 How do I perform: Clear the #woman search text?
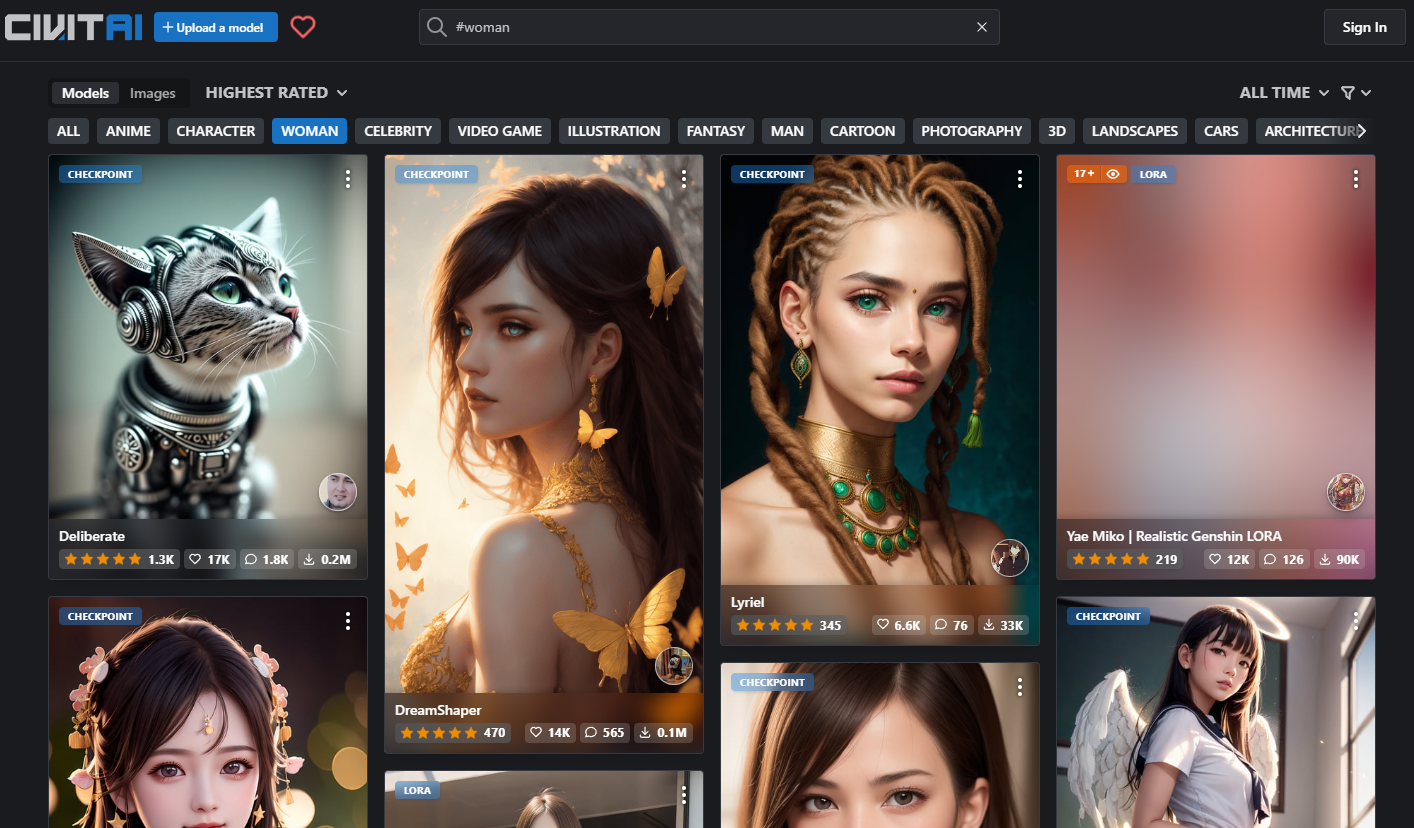[982, 27]
